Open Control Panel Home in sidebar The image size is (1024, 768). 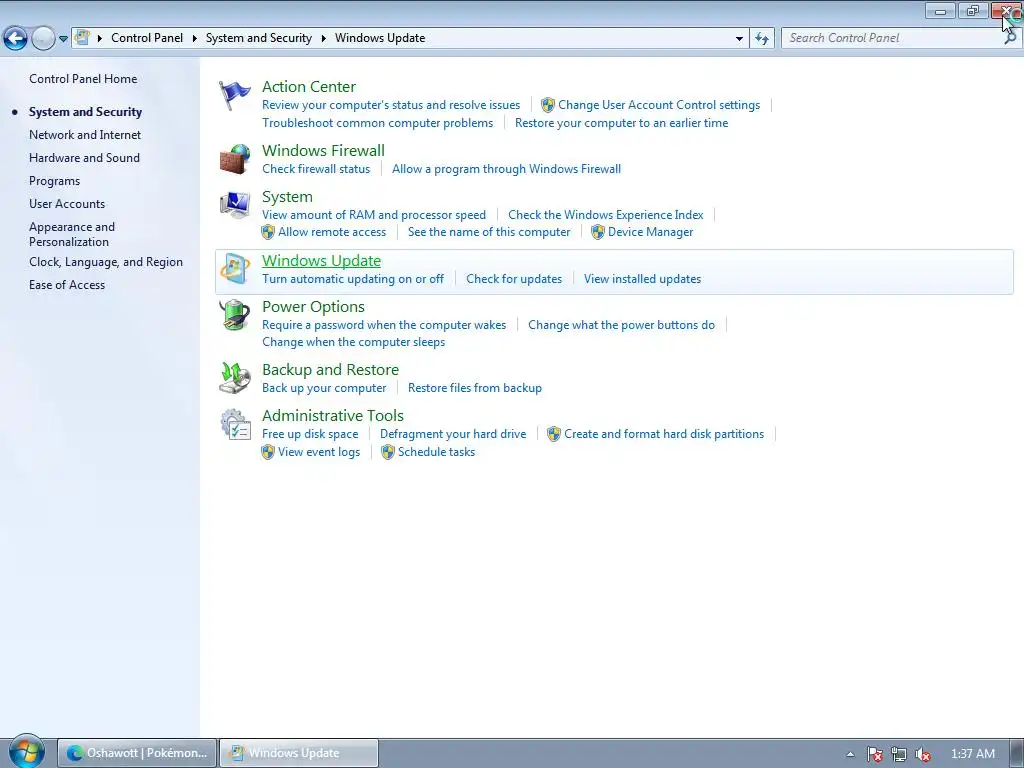click(83, 79)
